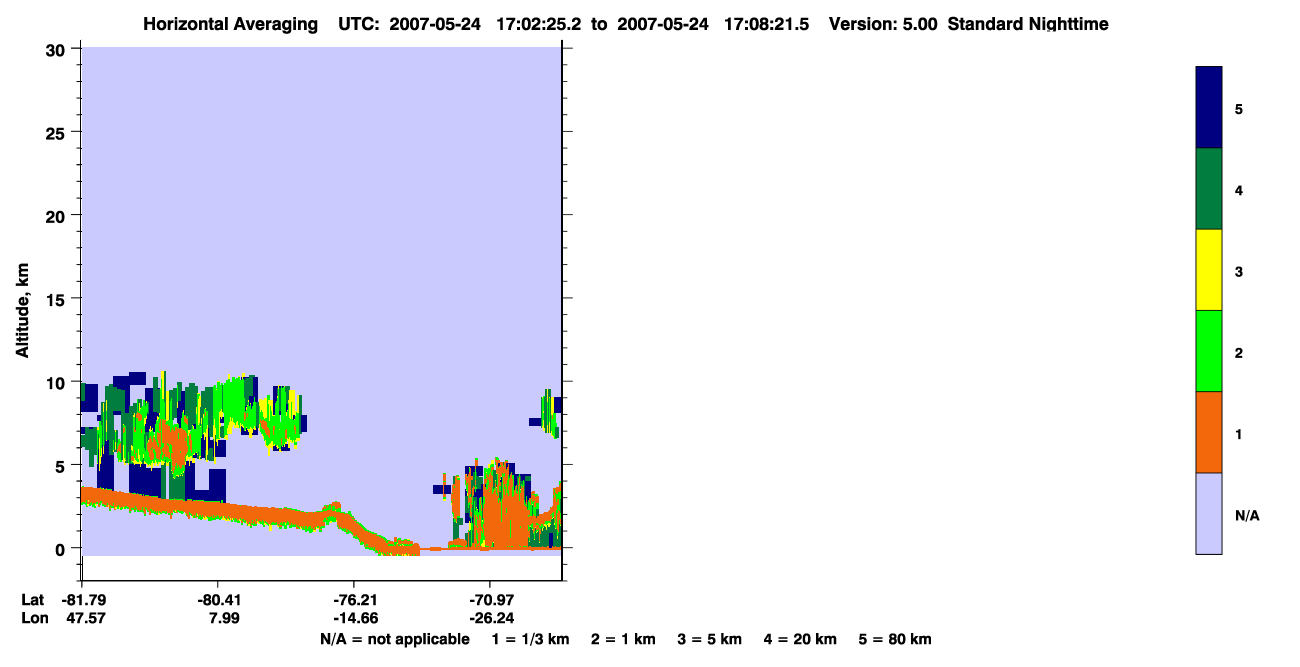Click the colorbar number label 5
1300x667 pixels.
1239,109
